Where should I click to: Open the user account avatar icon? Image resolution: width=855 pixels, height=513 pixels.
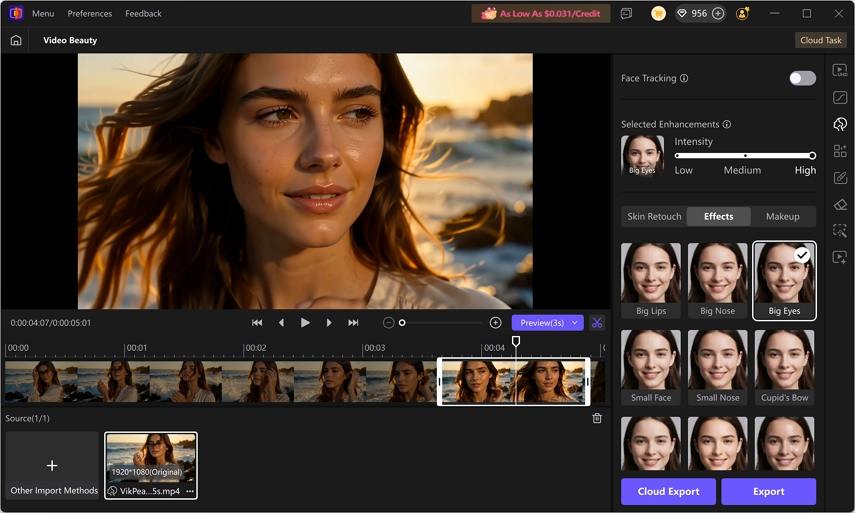[742, 14]
